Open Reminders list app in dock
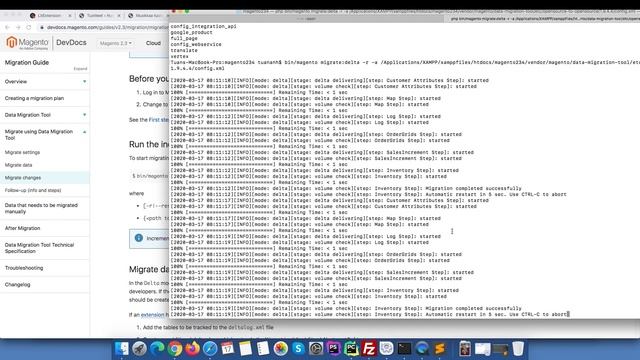The height and width of the screenshot is (360, 640). point(263,349)
